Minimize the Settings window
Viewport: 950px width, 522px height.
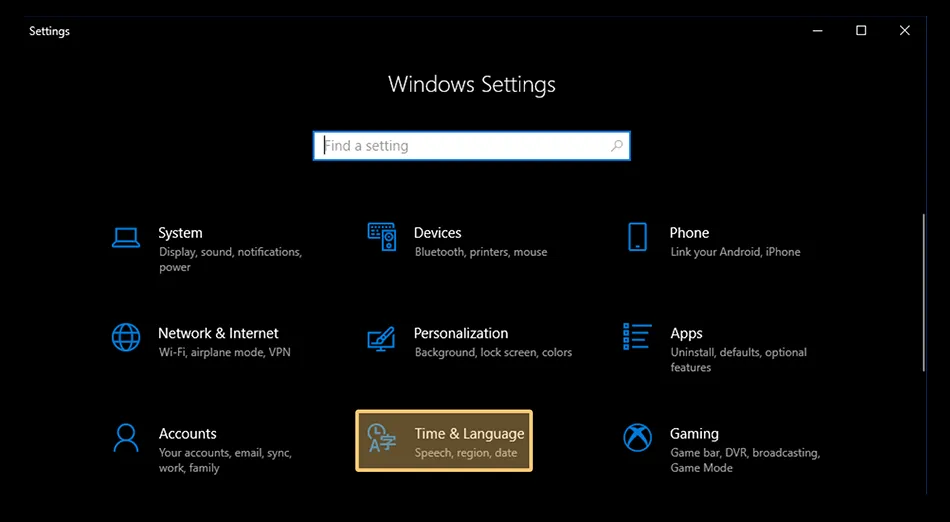tap(817, 30)
